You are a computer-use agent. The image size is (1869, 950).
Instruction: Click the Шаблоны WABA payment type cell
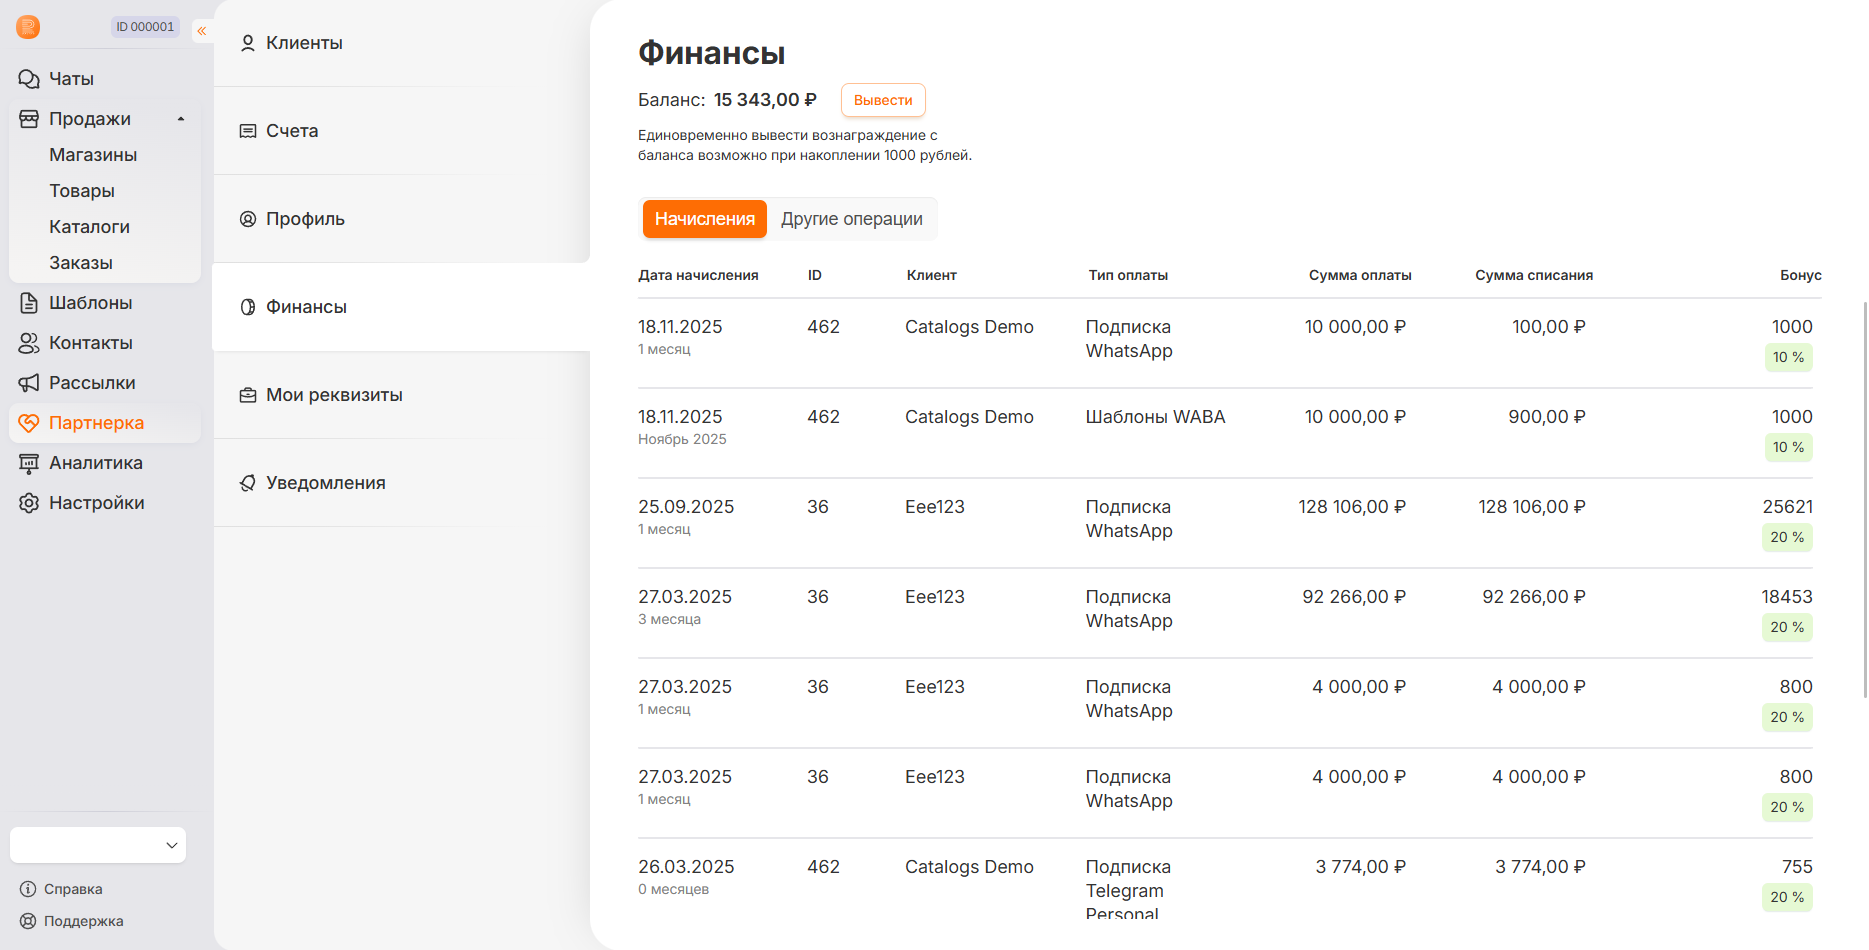[x=1155, y=417]
